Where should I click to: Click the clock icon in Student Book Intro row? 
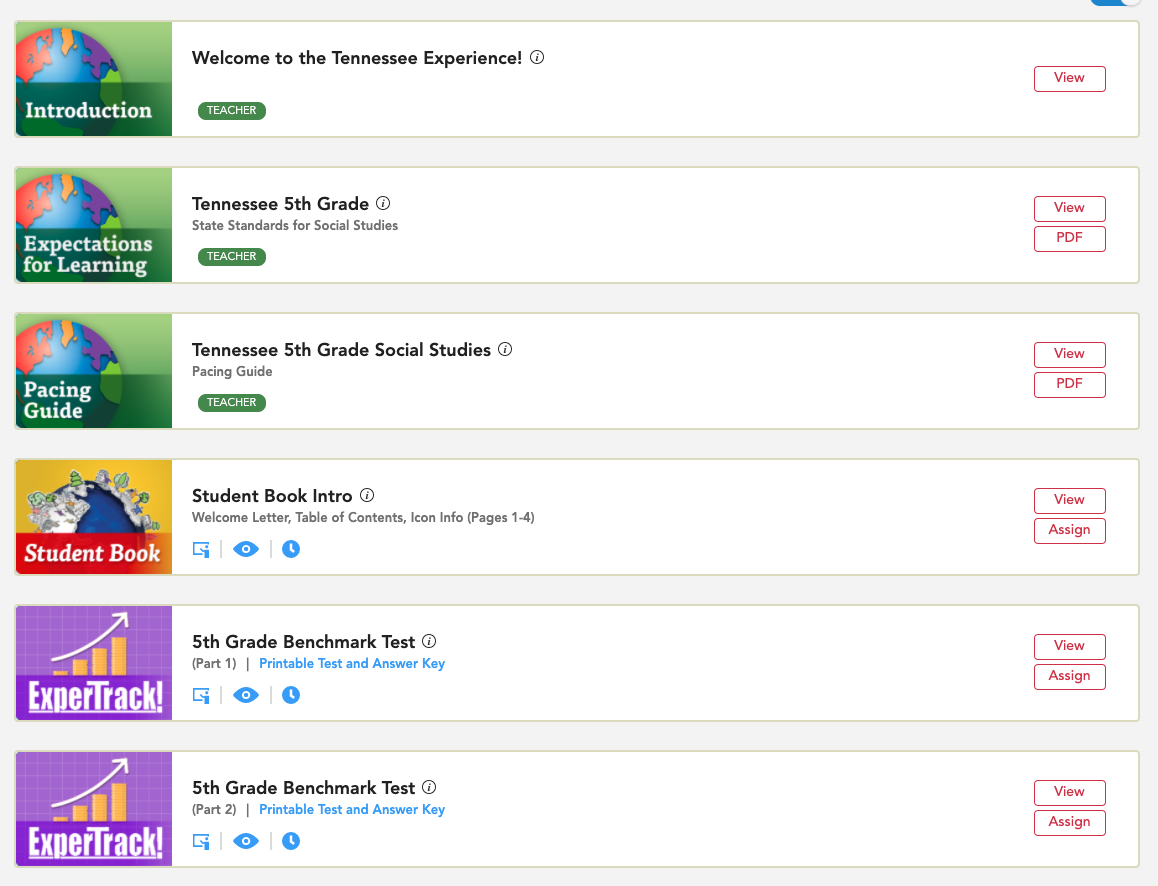click(x=291, y=549)
